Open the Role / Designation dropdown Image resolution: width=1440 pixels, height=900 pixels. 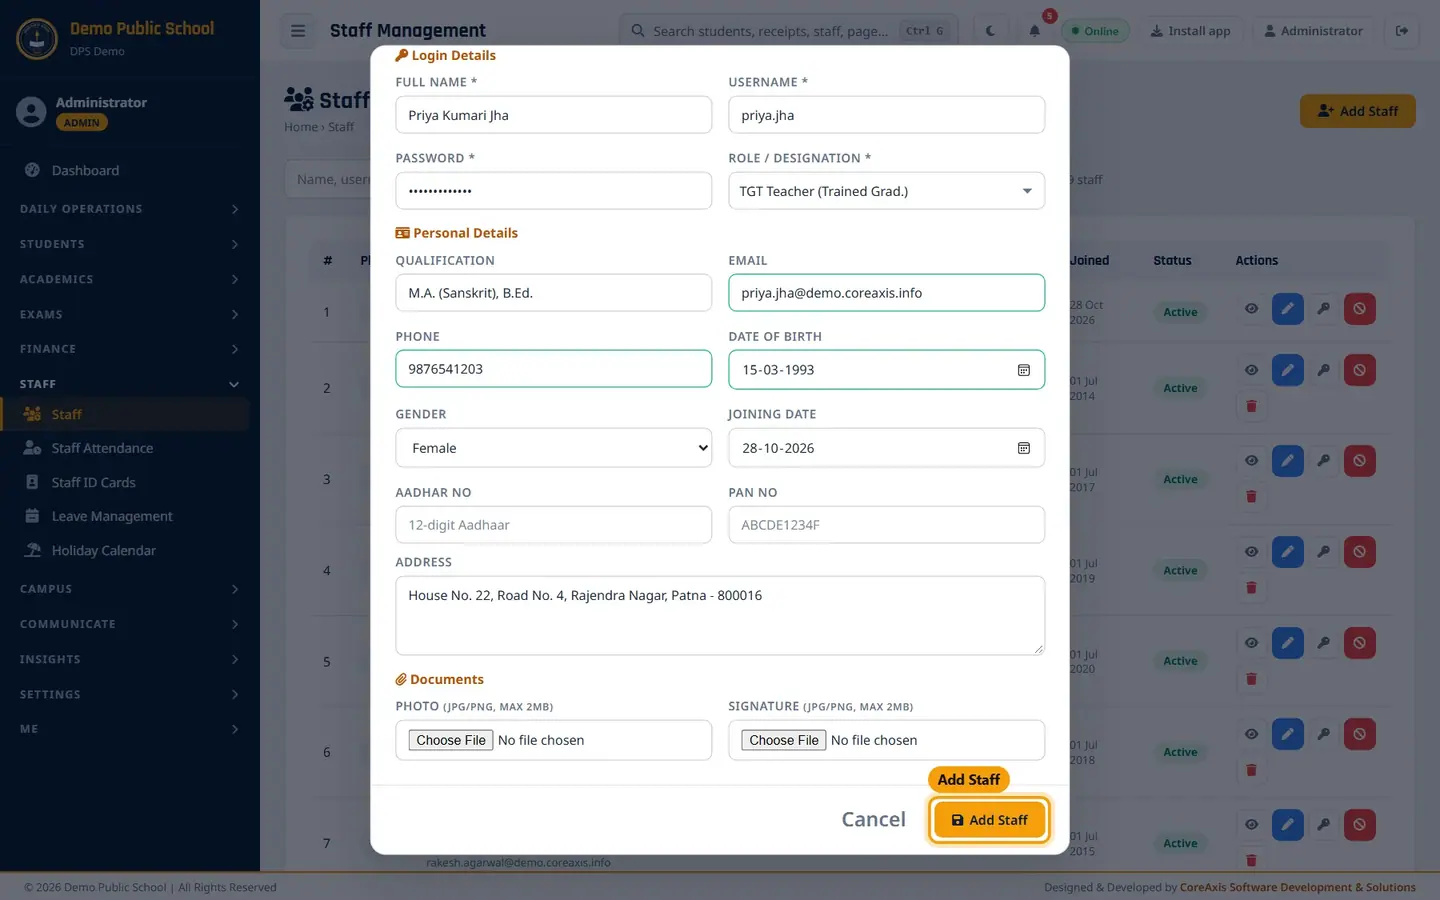tap(886, 191)
